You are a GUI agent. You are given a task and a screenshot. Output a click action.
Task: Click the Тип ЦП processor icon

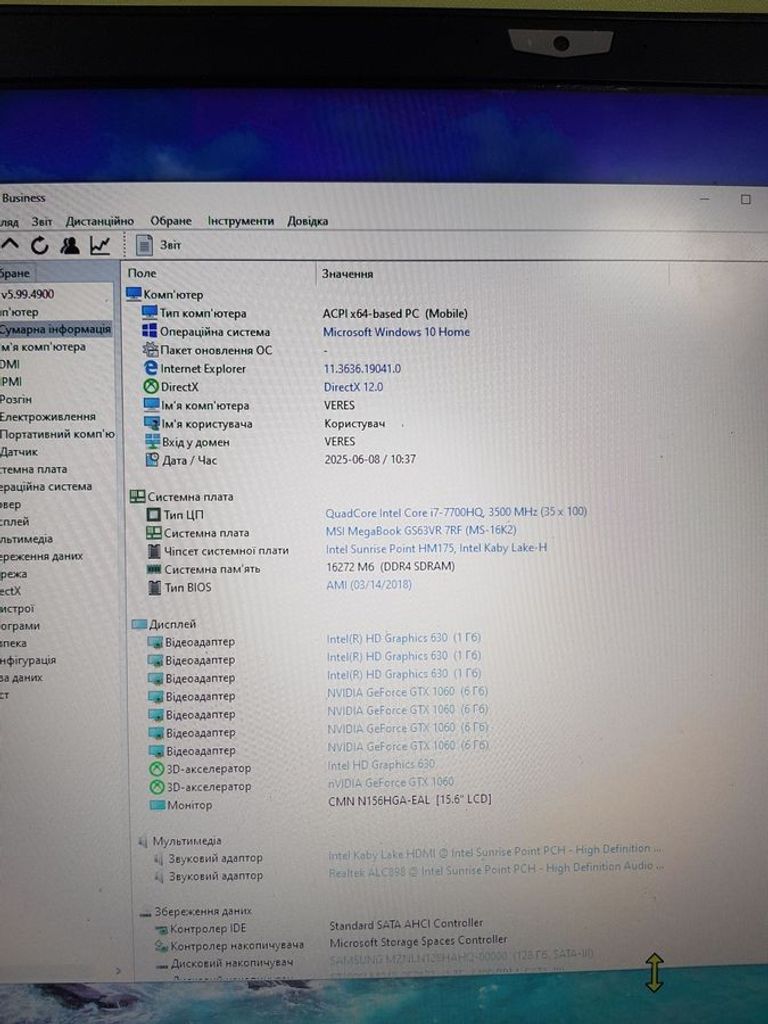(153, 515)
